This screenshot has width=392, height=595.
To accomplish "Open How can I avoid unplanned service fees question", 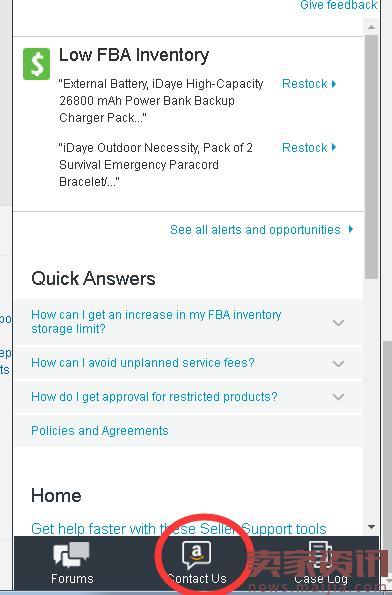I will pyautogui.click(x=143, y=363).
